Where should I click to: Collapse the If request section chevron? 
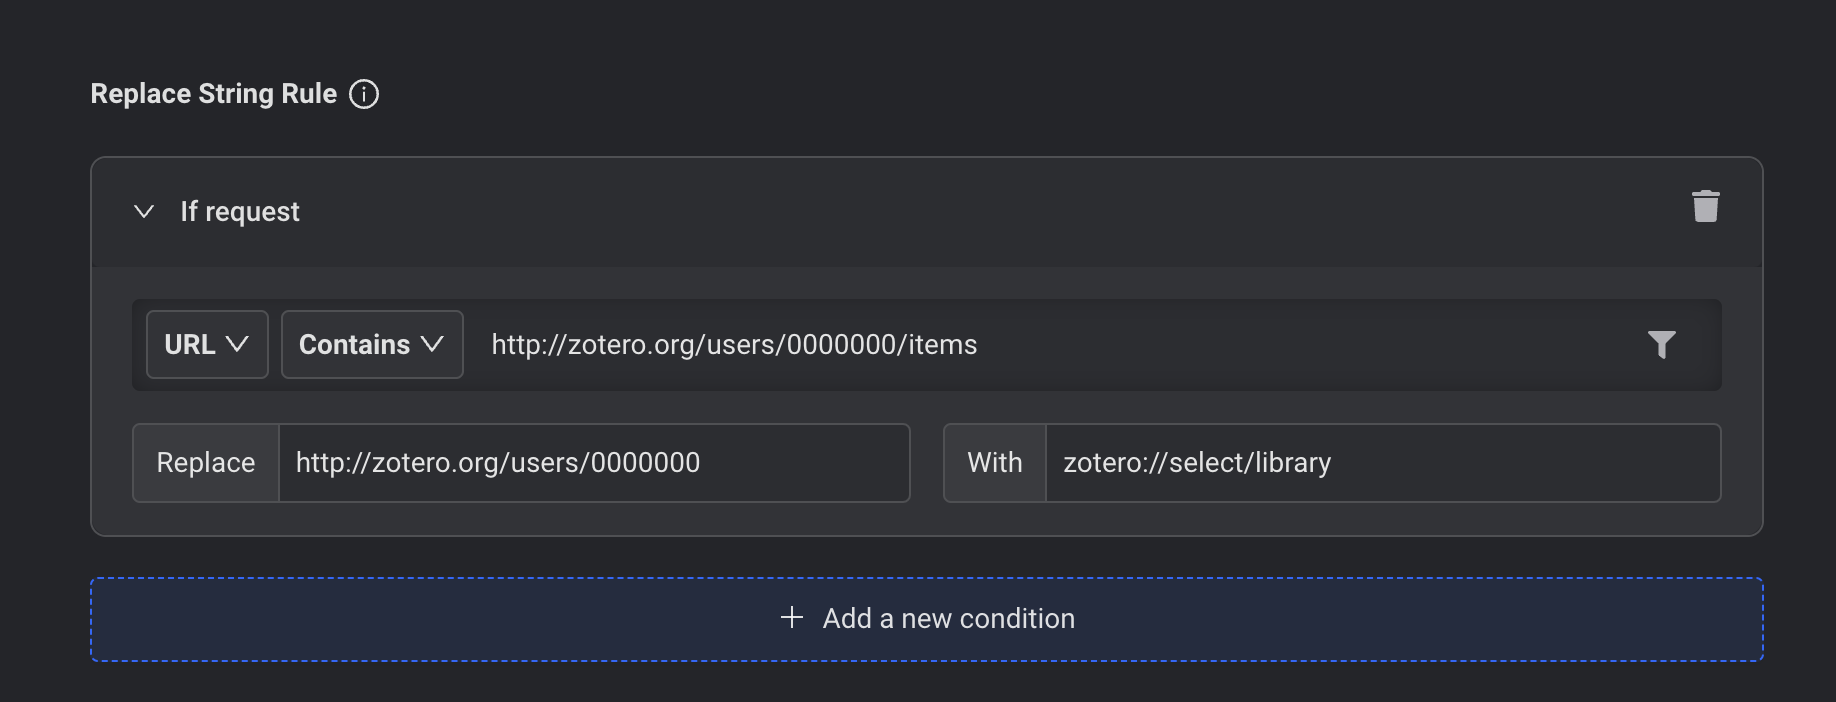[x=144, y=211]
